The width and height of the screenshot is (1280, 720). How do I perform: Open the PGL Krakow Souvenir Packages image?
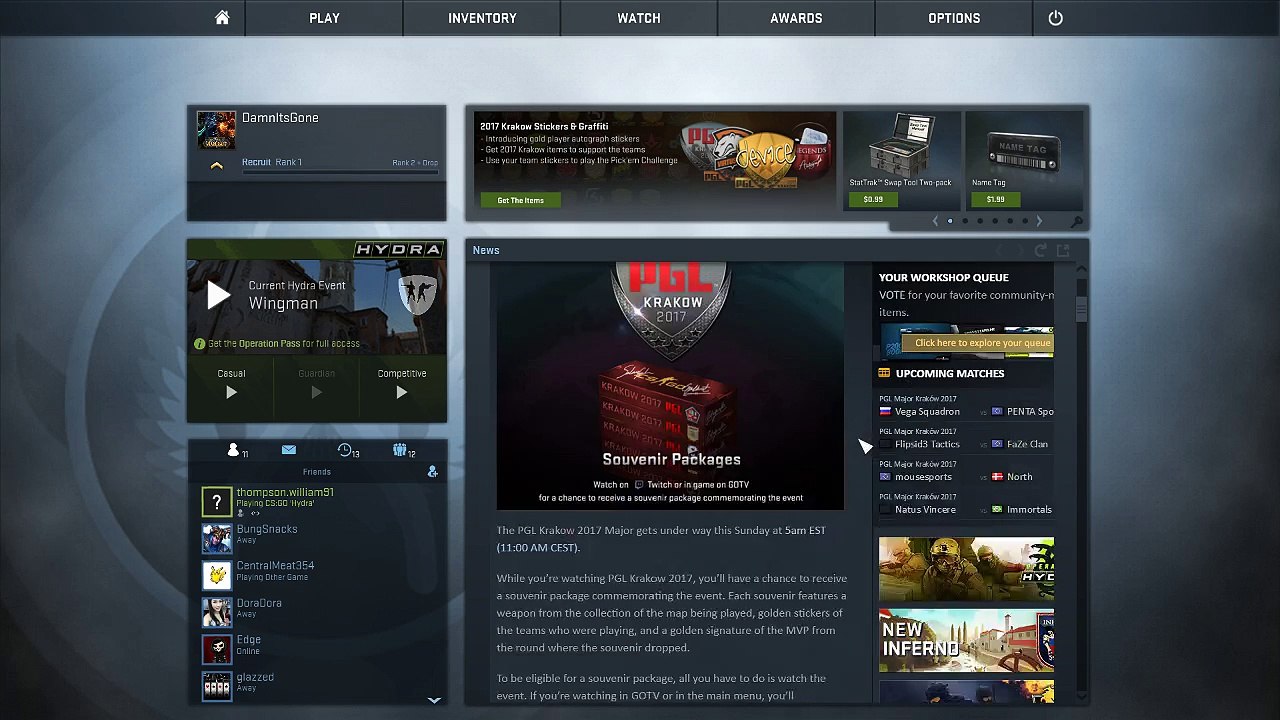(x=670, y=386)
